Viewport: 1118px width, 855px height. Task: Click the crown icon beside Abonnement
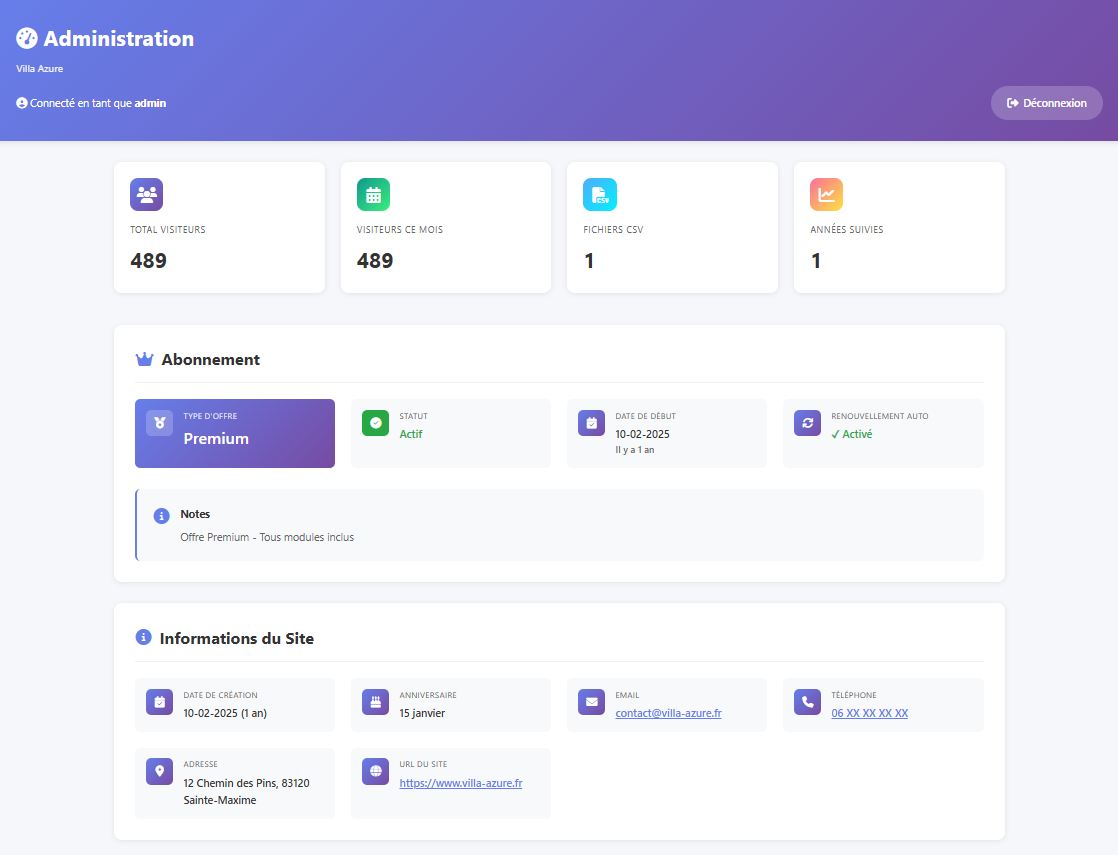pos(144,359)
